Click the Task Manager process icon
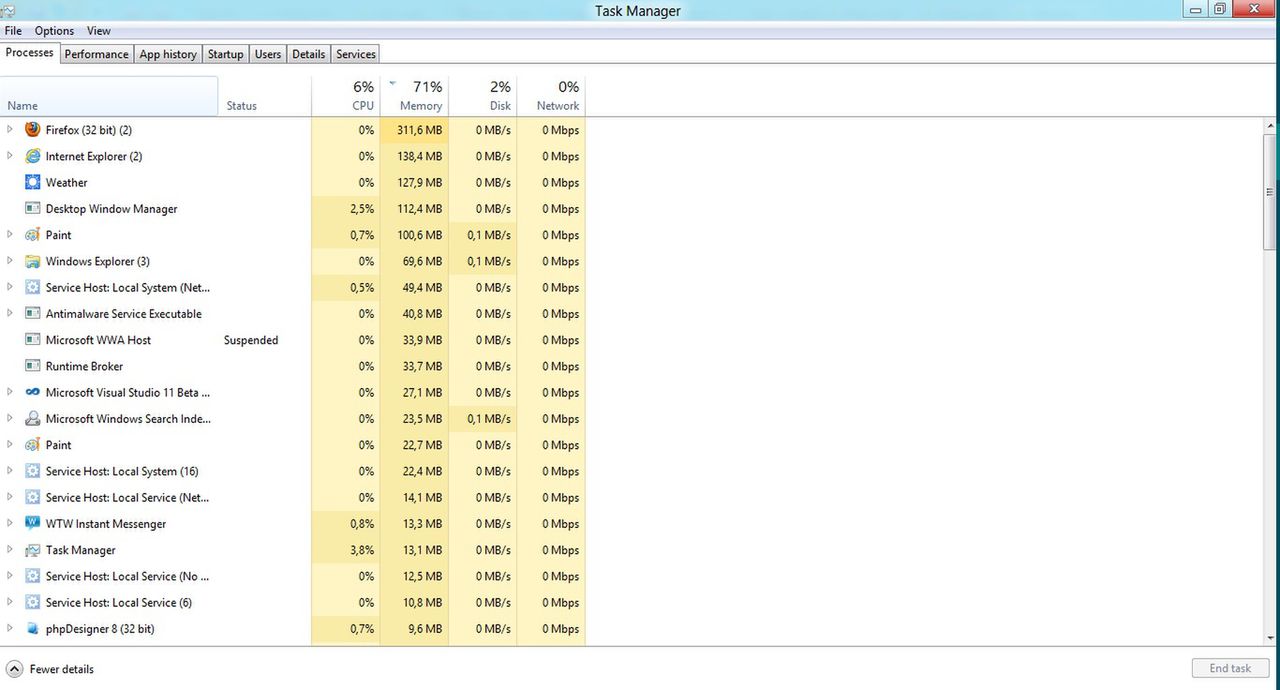Screen dimensions: 1280x690 (x=32, y=550)
